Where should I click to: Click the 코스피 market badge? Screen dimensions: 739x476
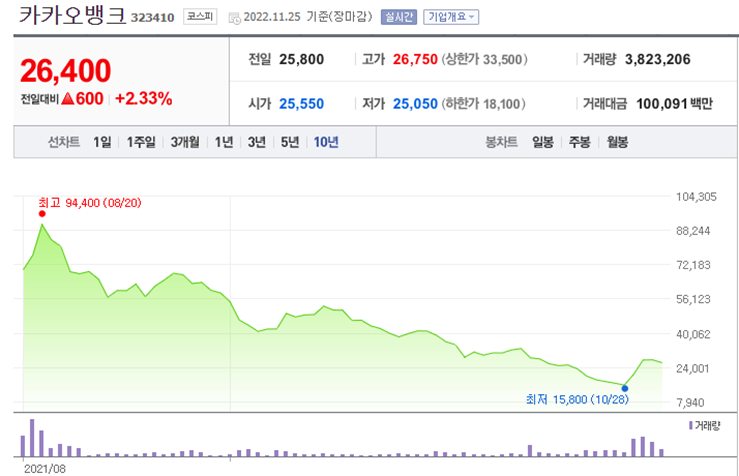point(200,17)
